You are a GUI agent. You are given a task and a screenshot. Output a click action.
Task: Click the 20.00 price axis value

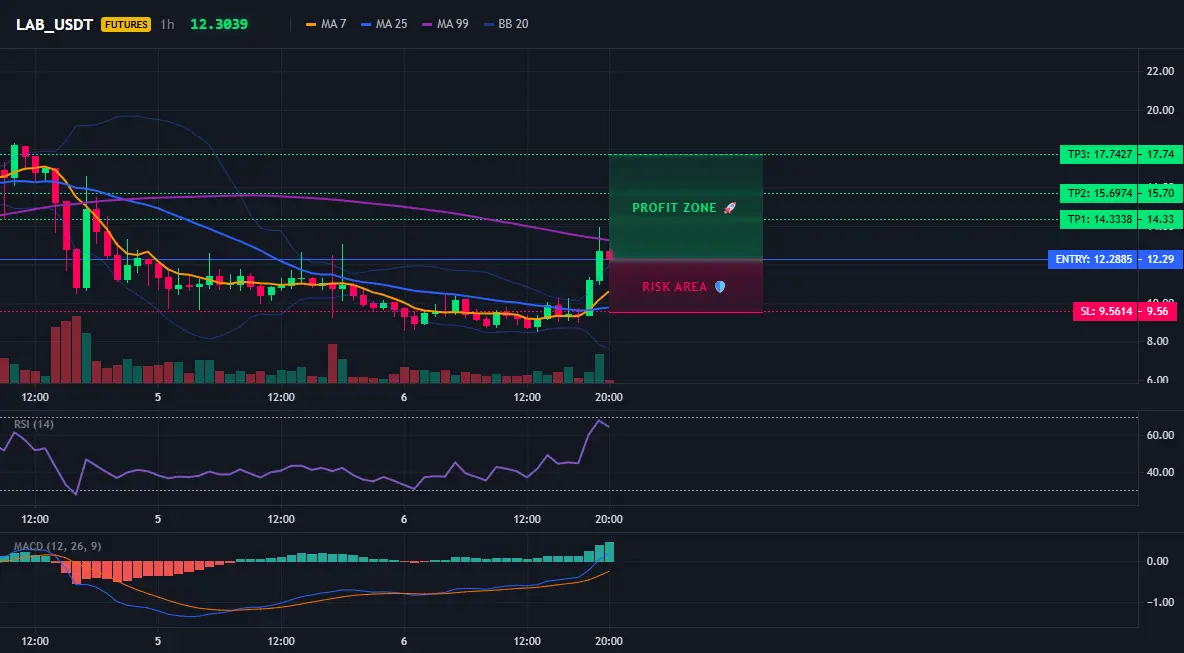tap(1160, 110)
